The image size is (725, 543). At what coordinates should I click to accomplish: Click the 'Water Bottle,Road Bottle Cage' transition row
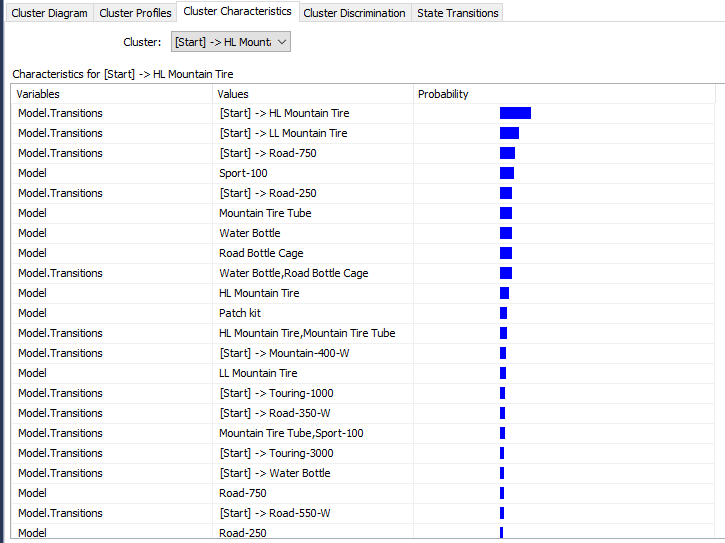tap(293, 273)
